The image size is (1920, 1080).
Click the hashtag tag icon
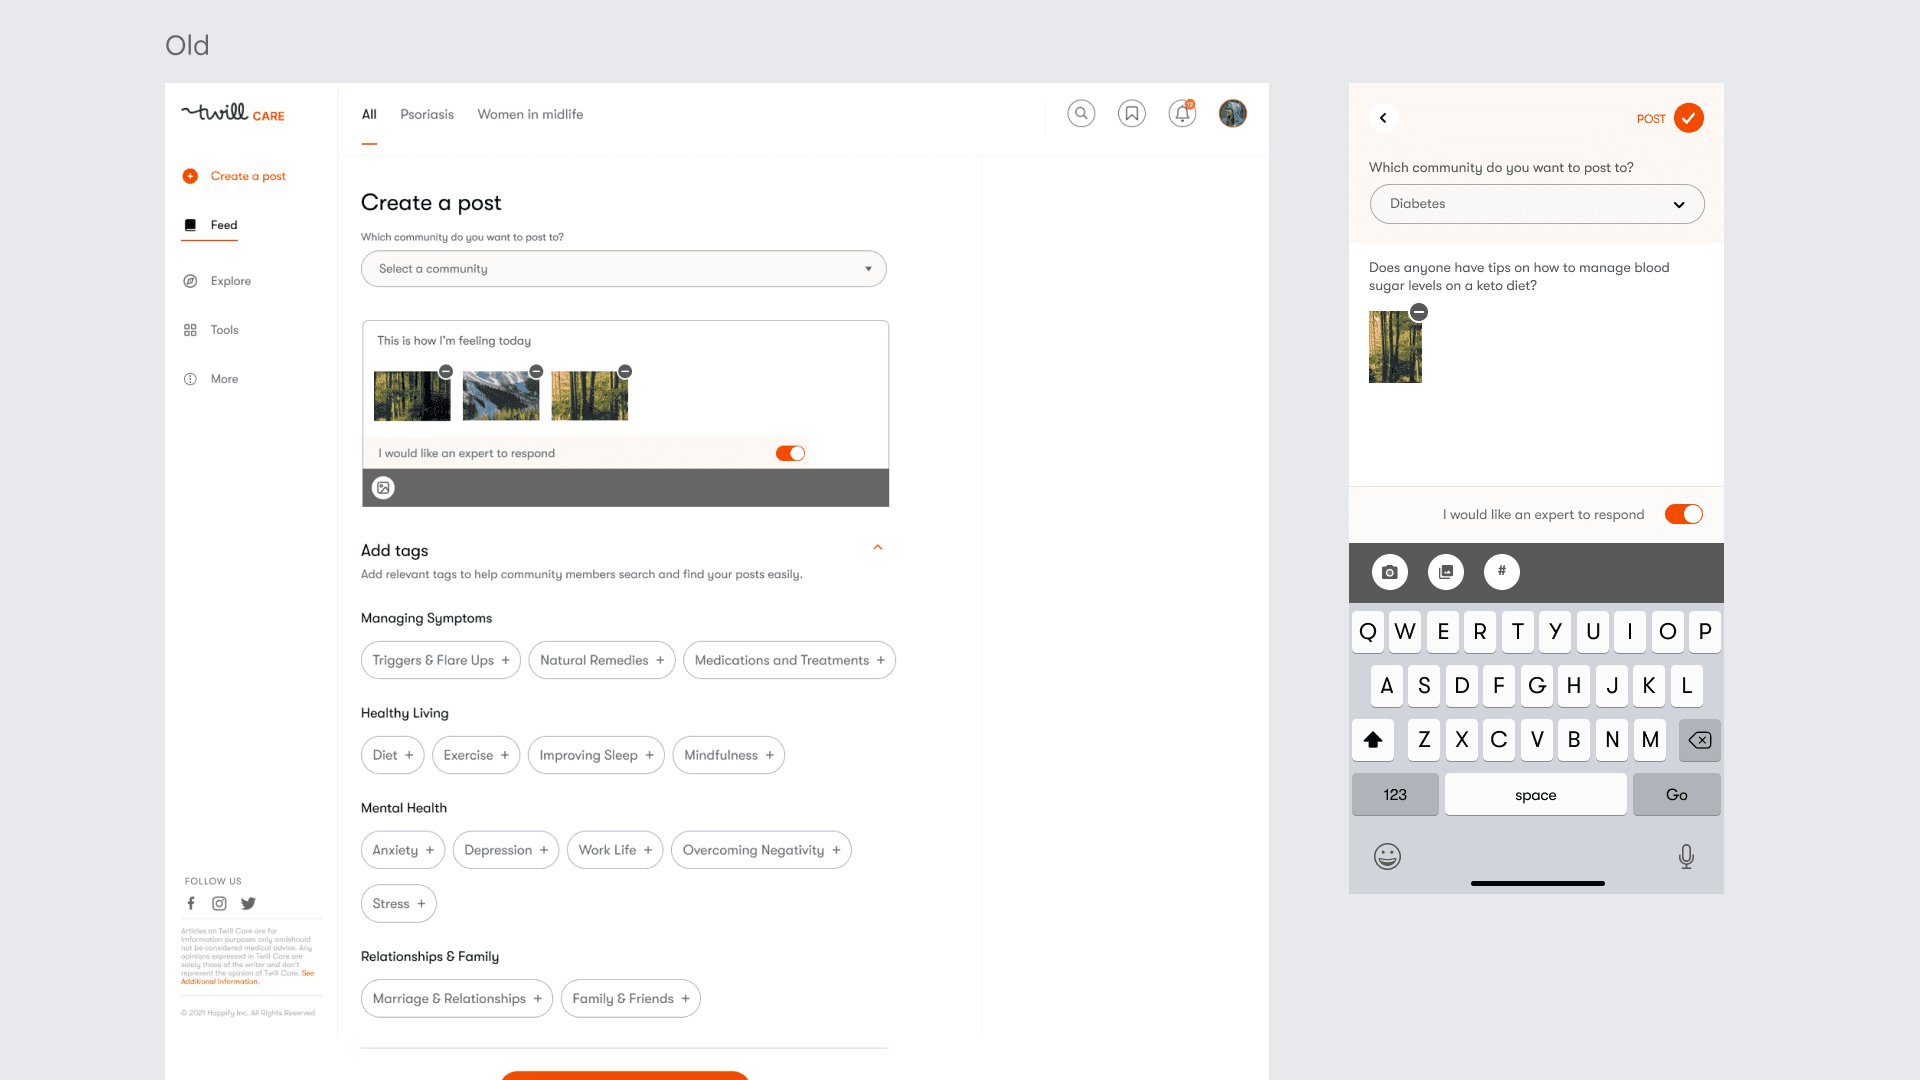click(1501, 572)
